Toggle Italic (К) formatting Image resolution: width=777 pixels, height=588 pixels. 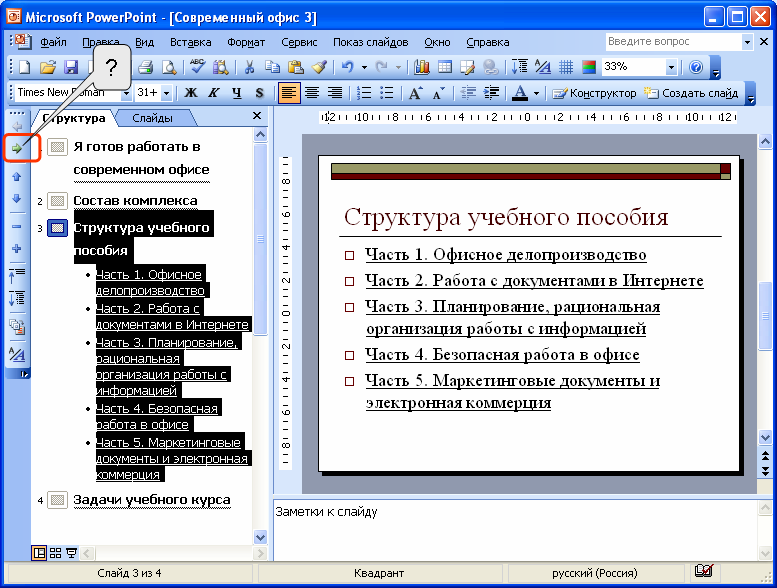tap(214, 93)
